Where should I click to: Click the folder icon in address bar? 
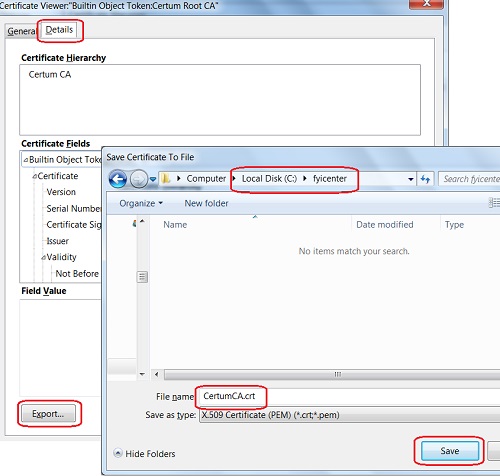click(x=166, y=179)
